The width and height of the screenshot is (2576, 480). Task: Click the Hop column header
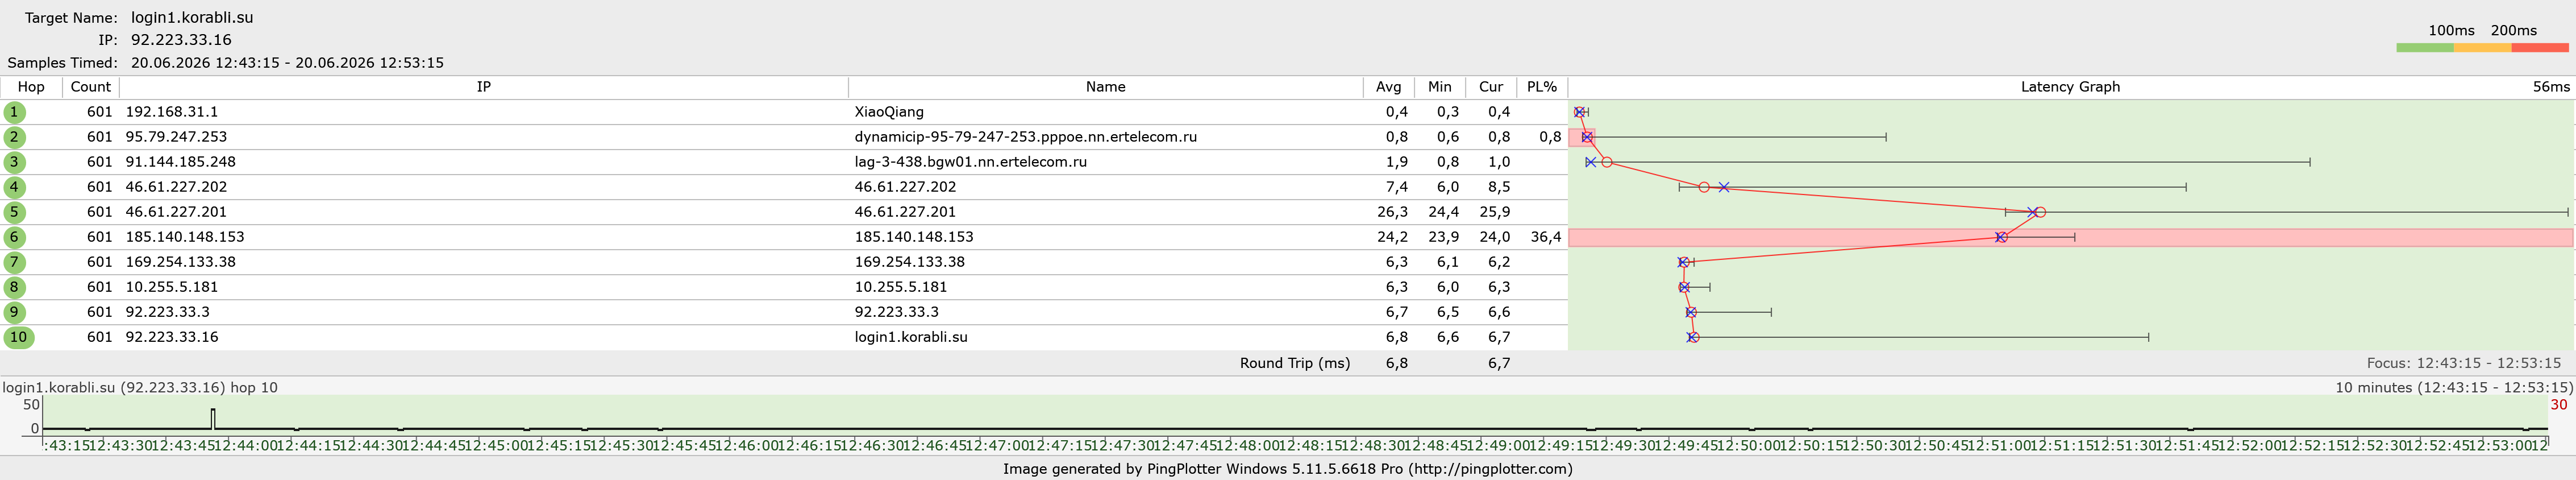(x=31, y=87)
